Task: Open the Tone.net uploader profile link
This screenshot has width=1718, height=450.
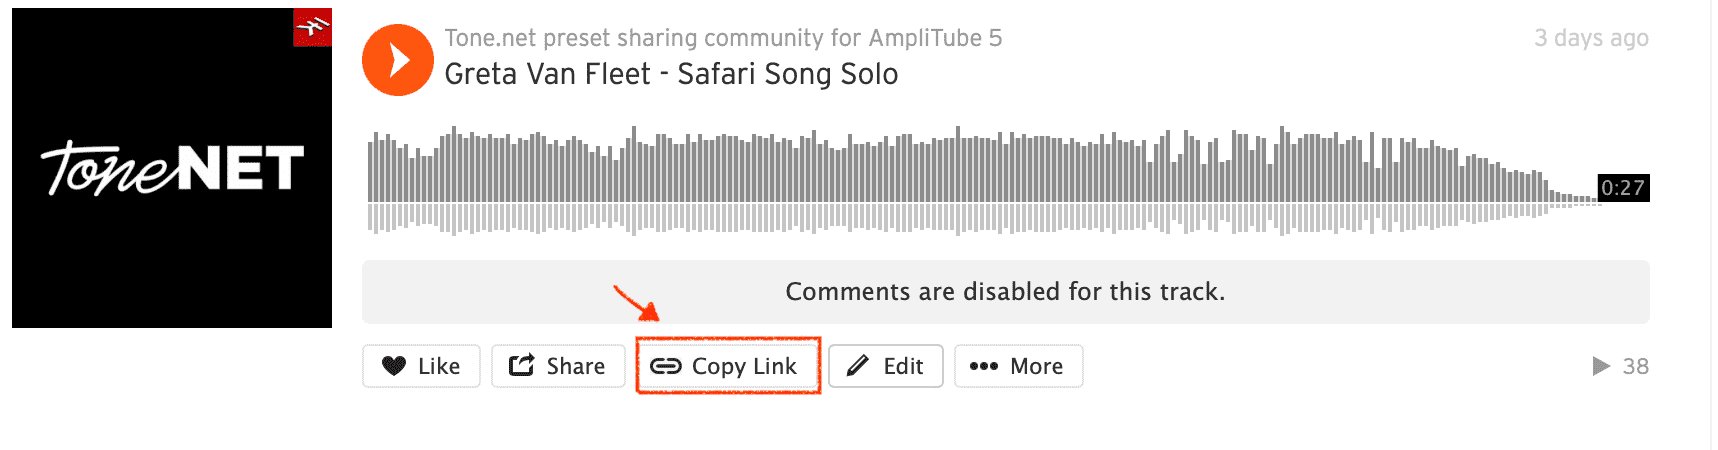Action: (x=723, y=38)
